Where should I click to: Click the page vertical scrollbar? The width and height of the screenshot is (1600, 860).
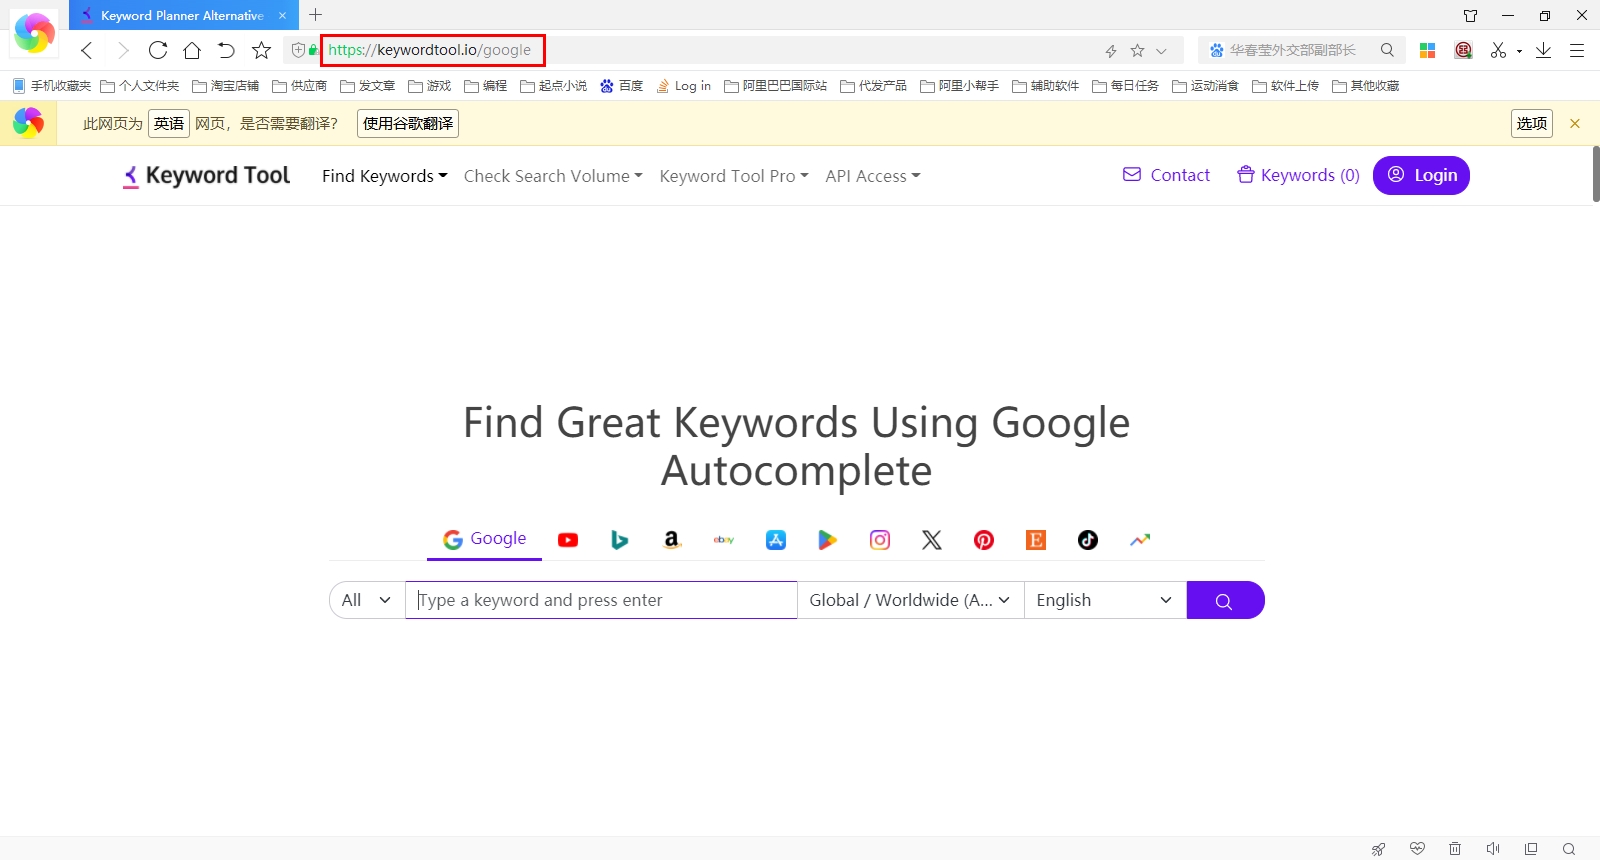coord(1596,175)
